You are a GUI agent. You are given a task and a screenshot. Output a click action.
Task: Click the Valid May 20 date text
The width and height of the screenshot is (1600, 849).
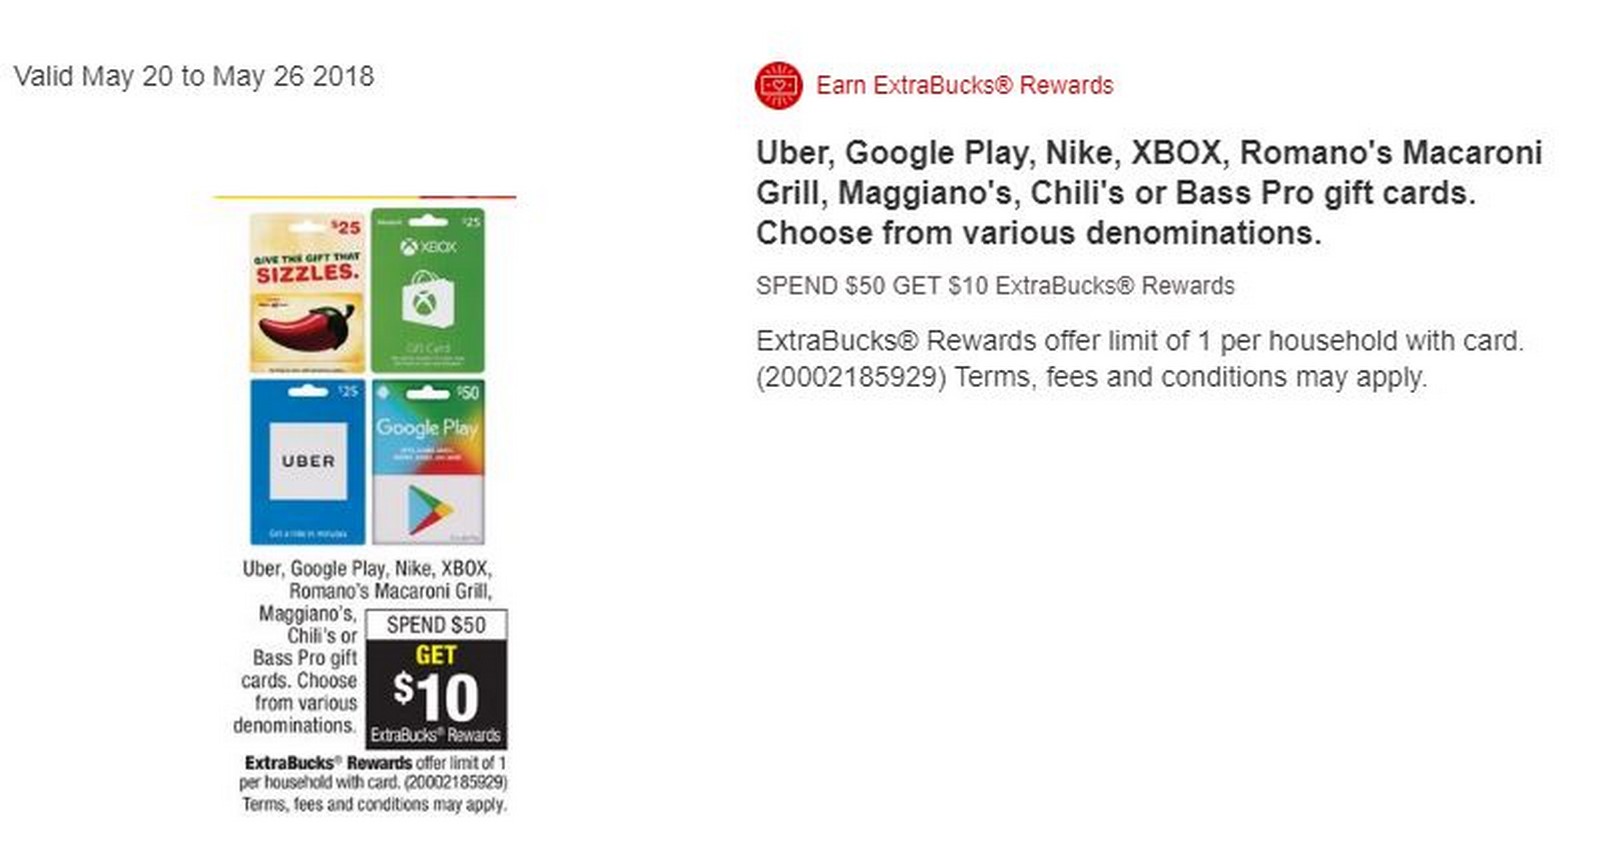tap(194, 76)
